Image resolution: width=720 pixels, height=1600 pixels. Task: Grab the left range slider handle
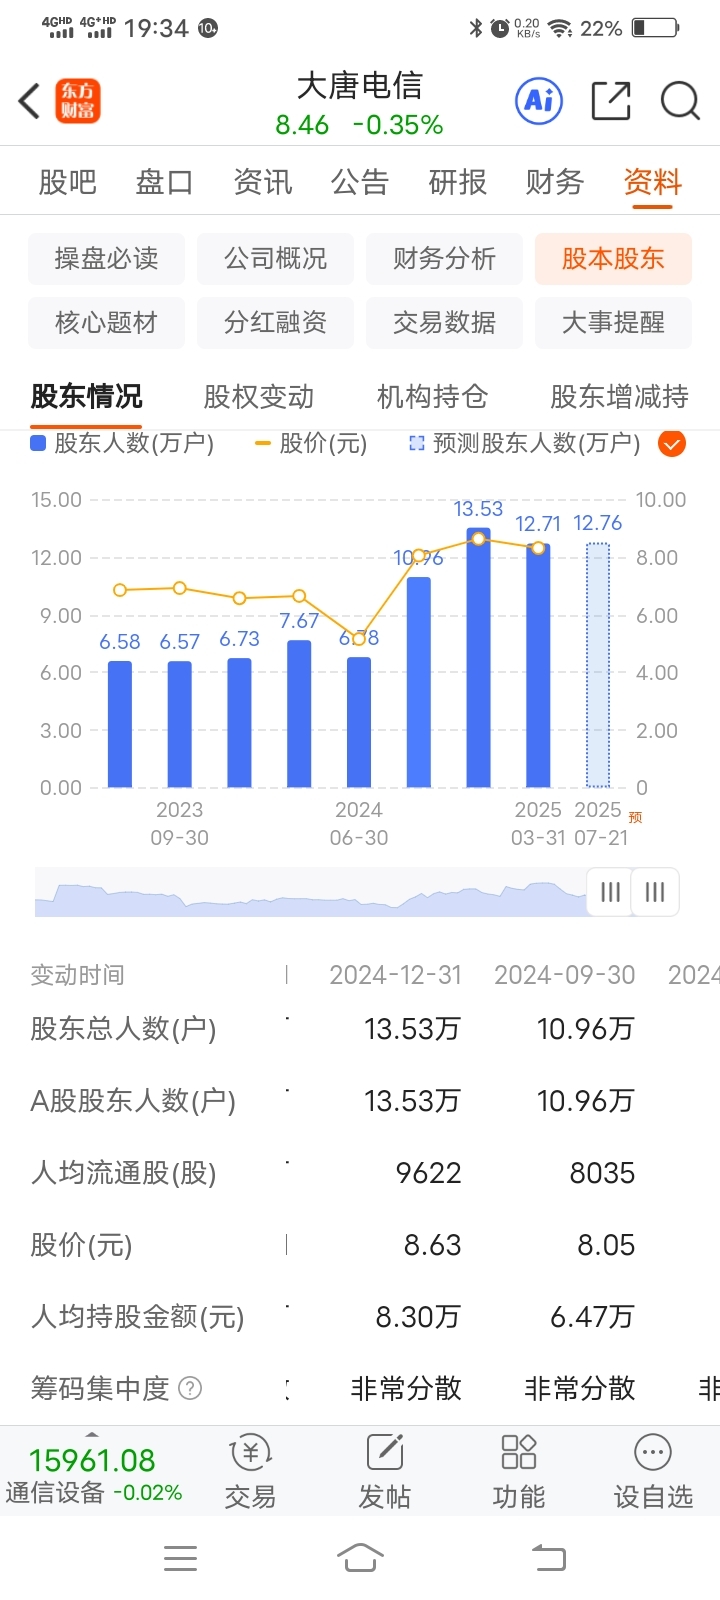(x=610, y=892)
